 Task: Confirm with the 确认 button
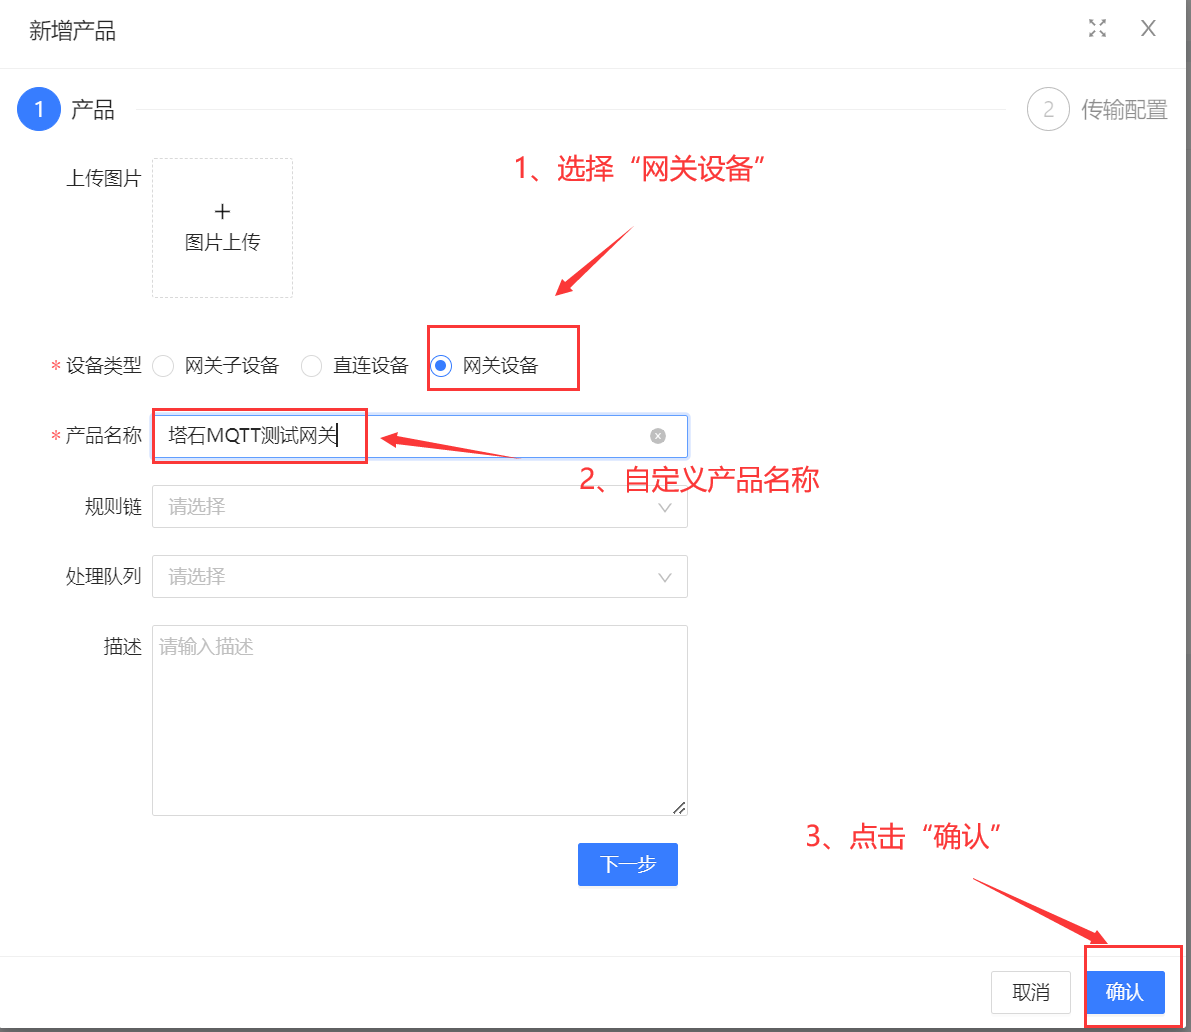tap(1124, 992)
